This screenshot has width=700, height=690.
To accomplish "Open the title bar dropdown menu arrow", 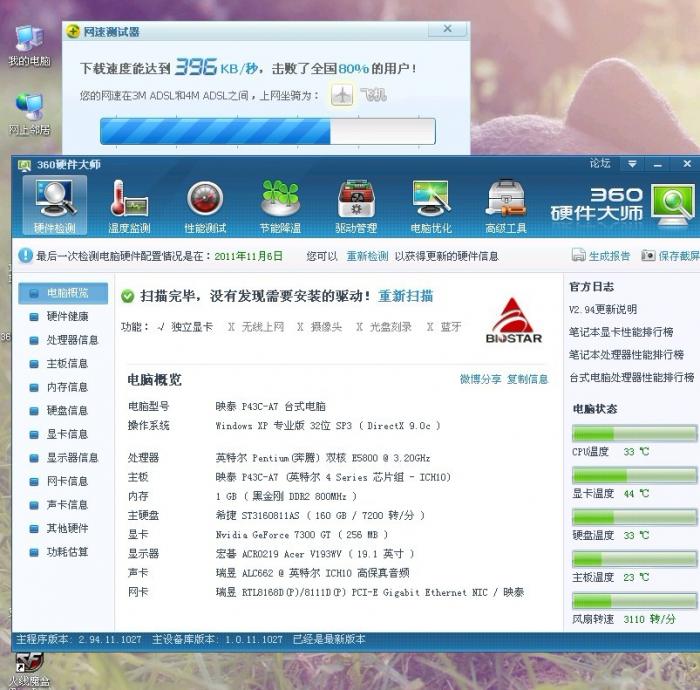I will tap(632, 164).
